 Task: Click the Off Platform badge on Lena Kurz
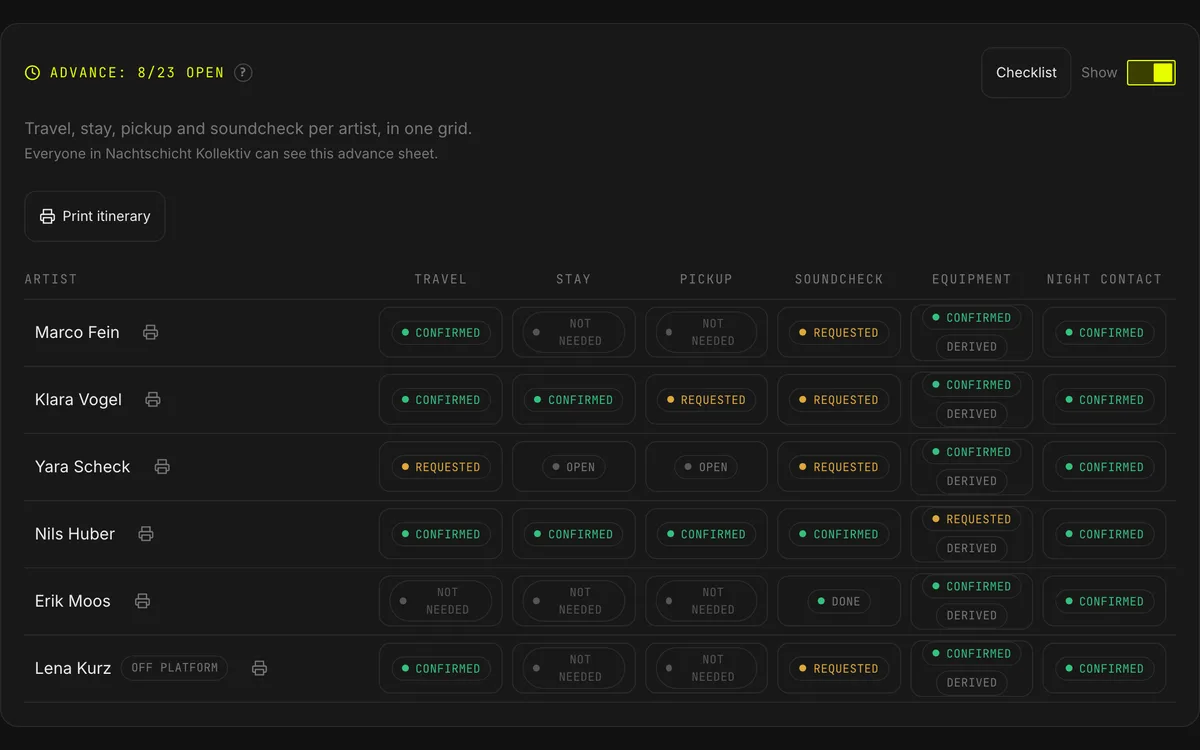pyautogui.click(x=175, y=668)
